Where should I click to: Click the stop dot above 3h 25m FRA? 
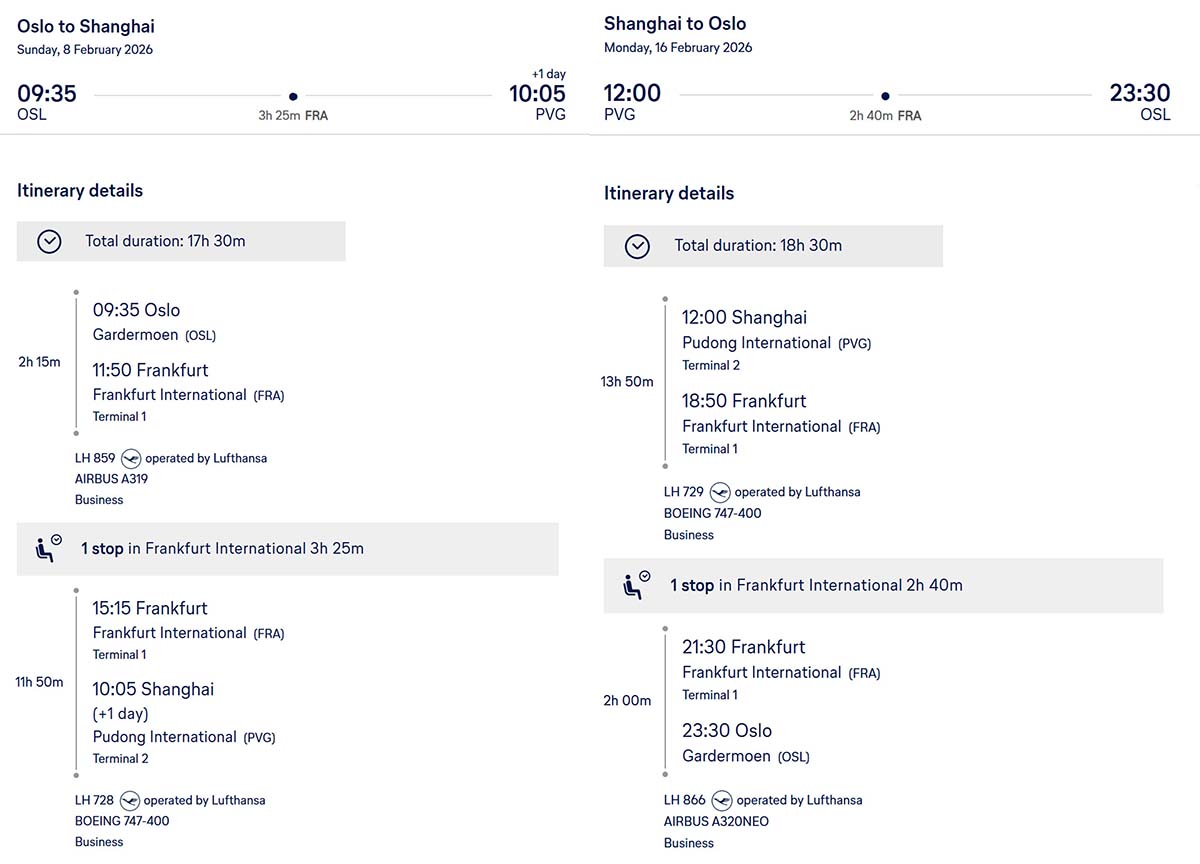[293, 96]
